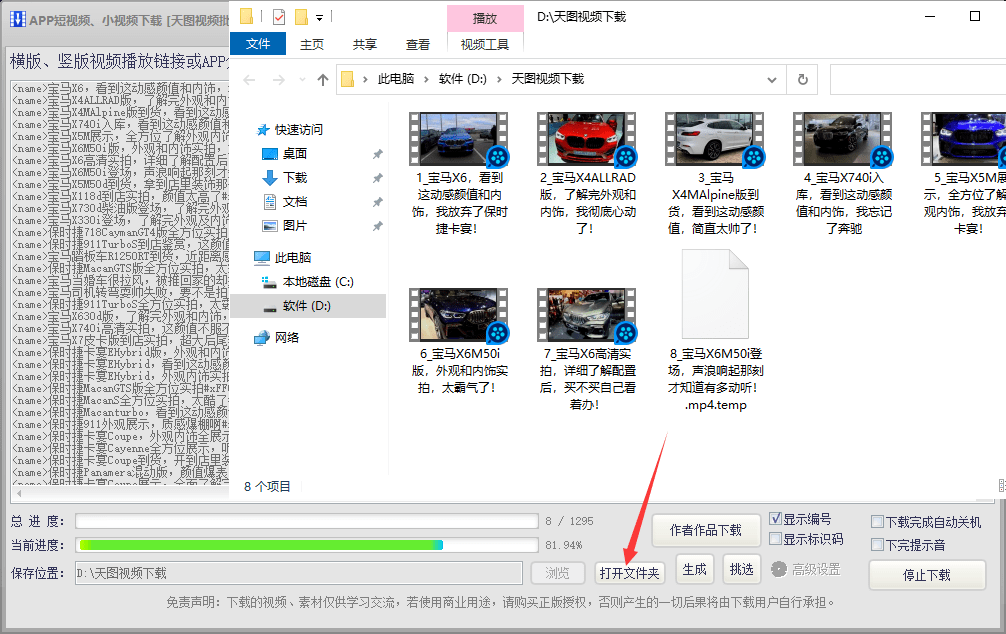Click the up-one-level arrow in Explorer
This screenshot has height=634, width=1006.
point(323,80)
